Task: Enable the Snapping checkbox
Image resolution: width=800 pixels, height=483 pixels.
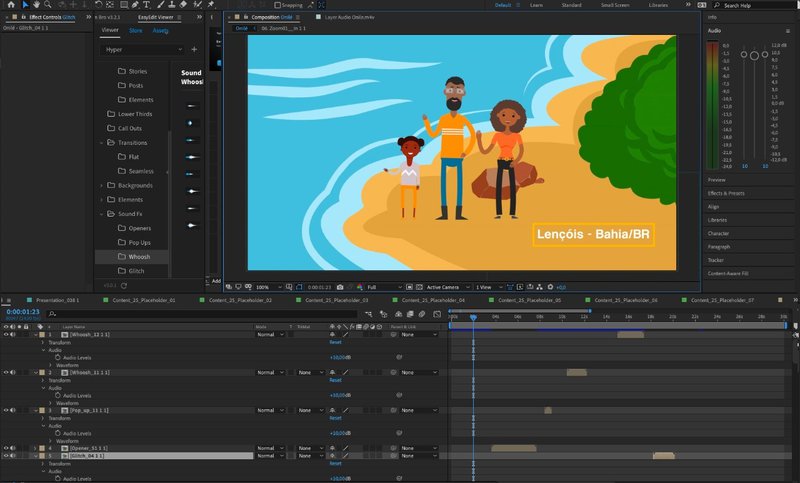Action: (278, 5)
